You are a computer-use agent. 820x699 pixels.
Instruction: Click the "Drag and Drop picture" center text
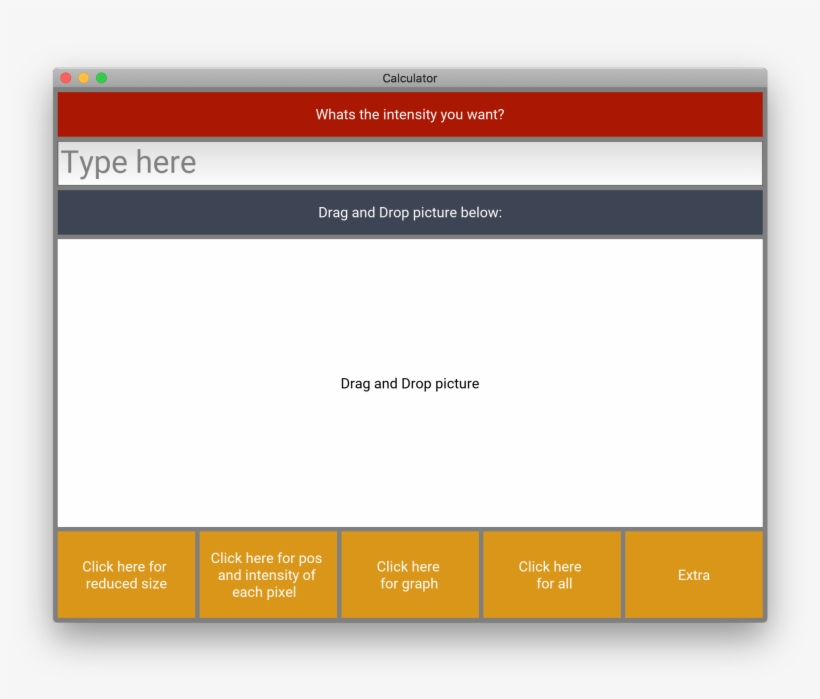point(410,384)
